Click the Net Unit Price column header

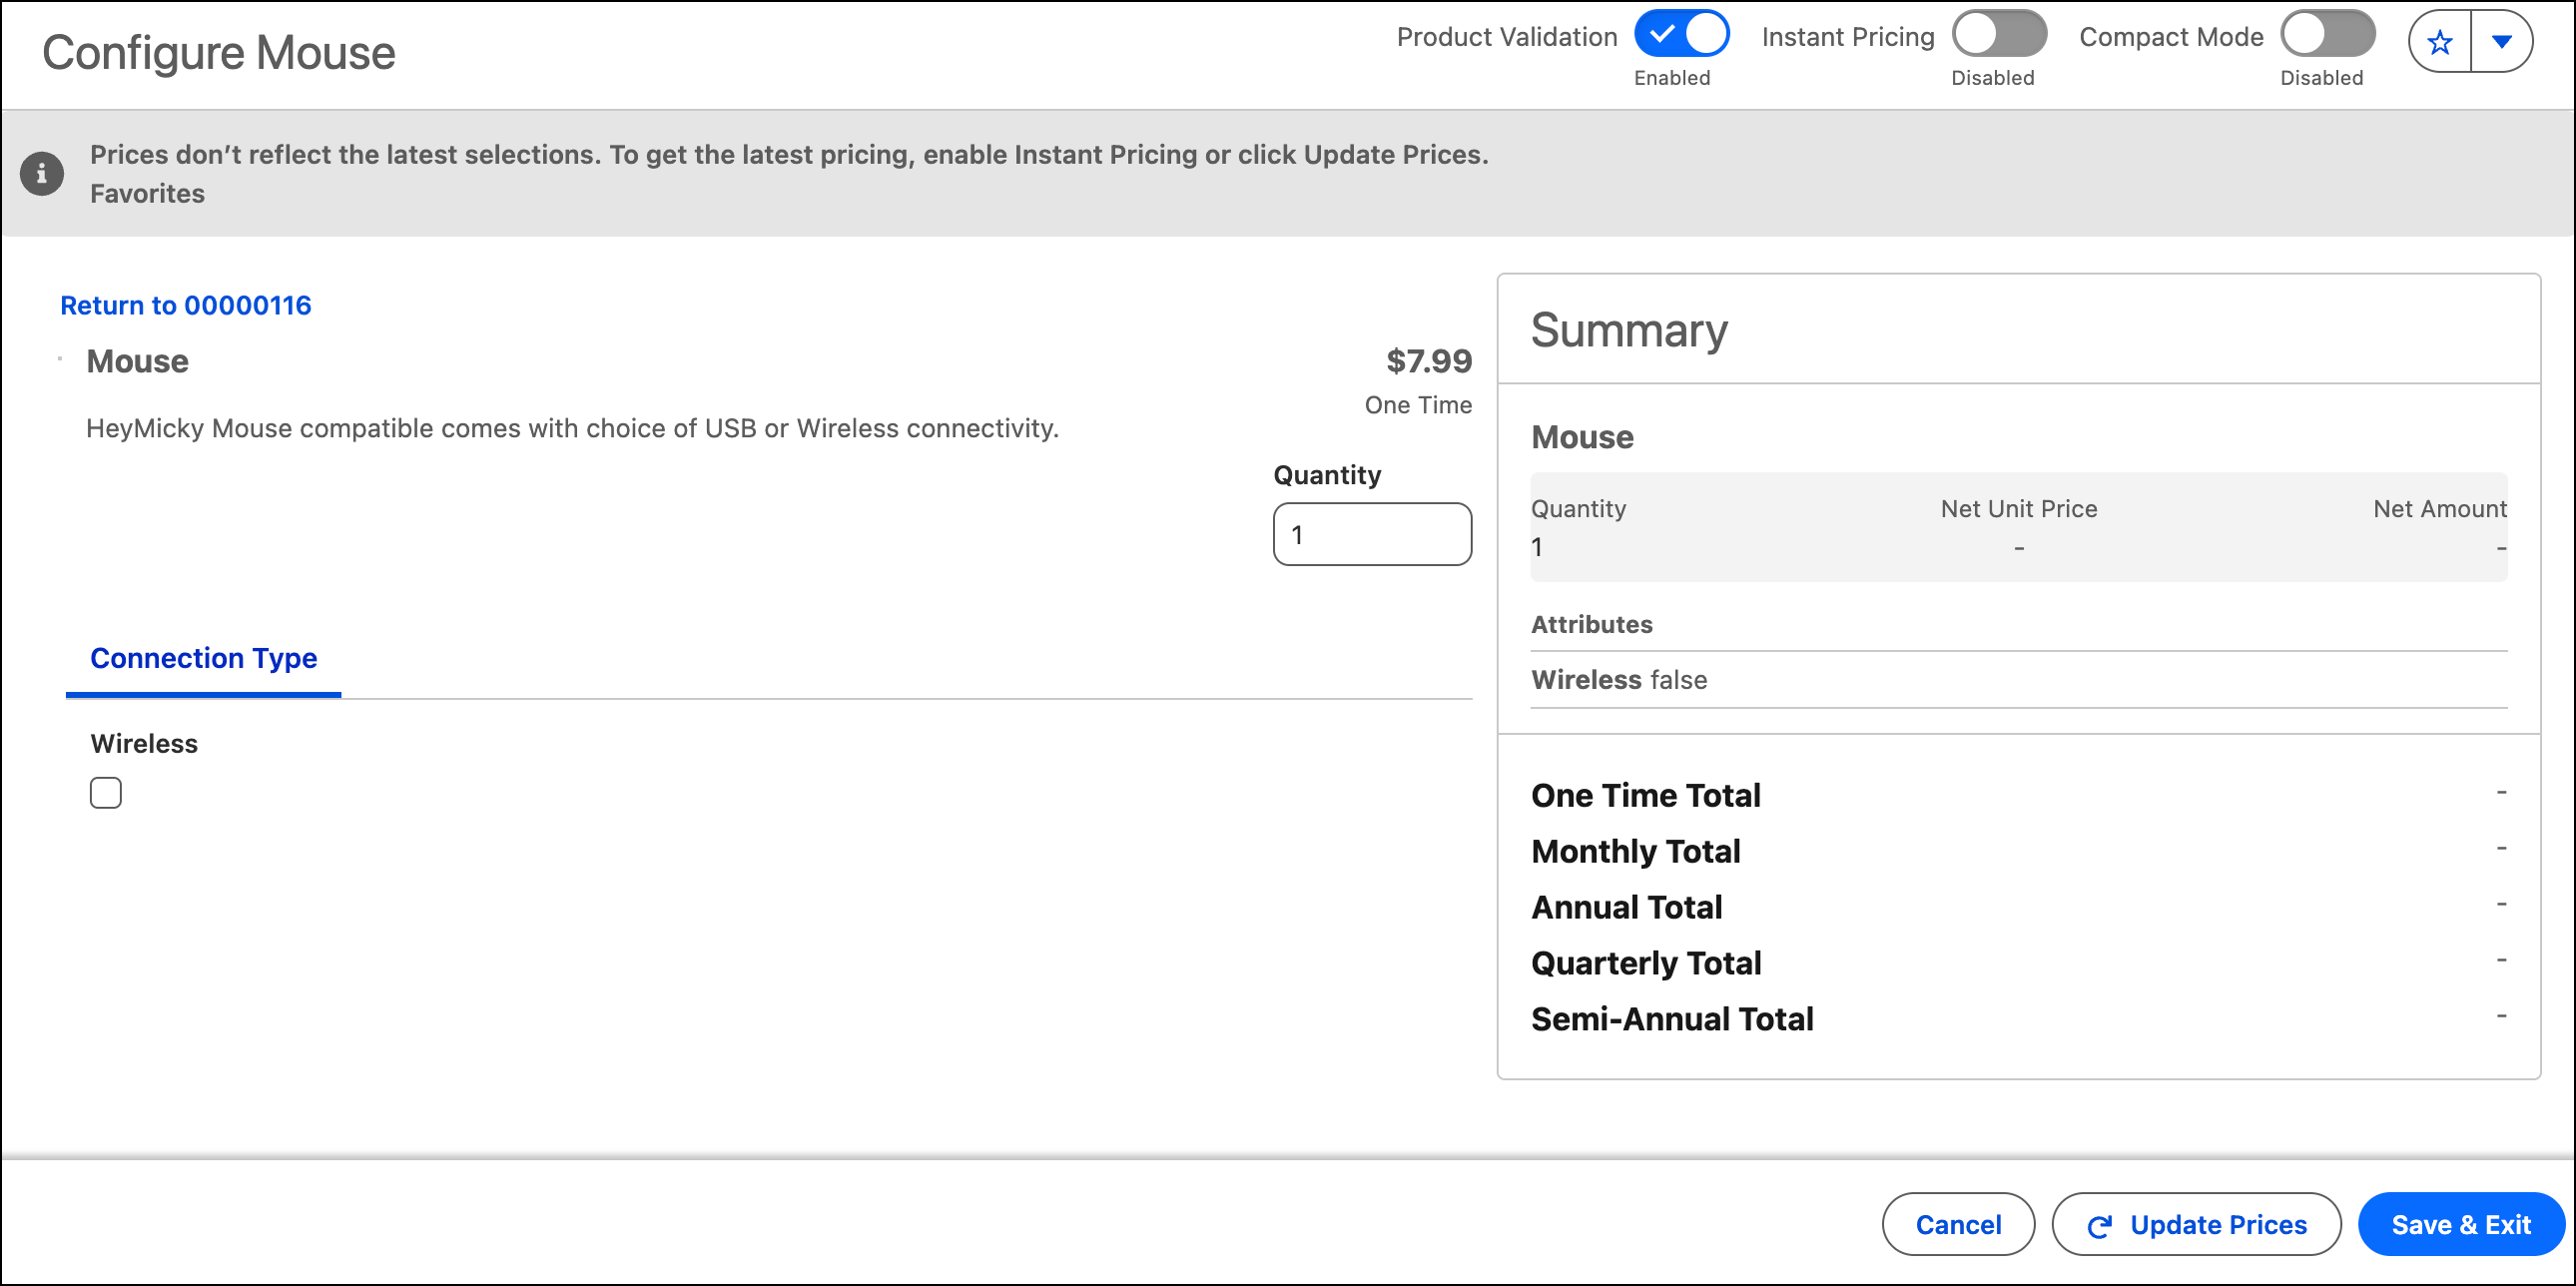pyautogui.click(x=2019, y=509)
